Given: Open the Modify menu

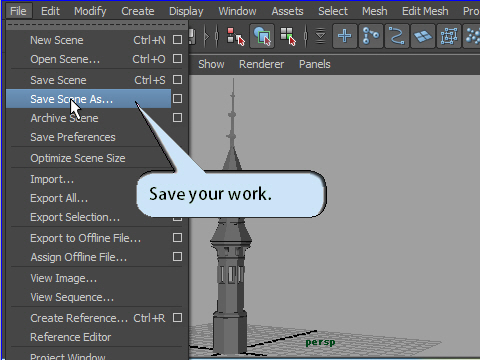Looking at the screenshot, I should [x=90, y=11].
